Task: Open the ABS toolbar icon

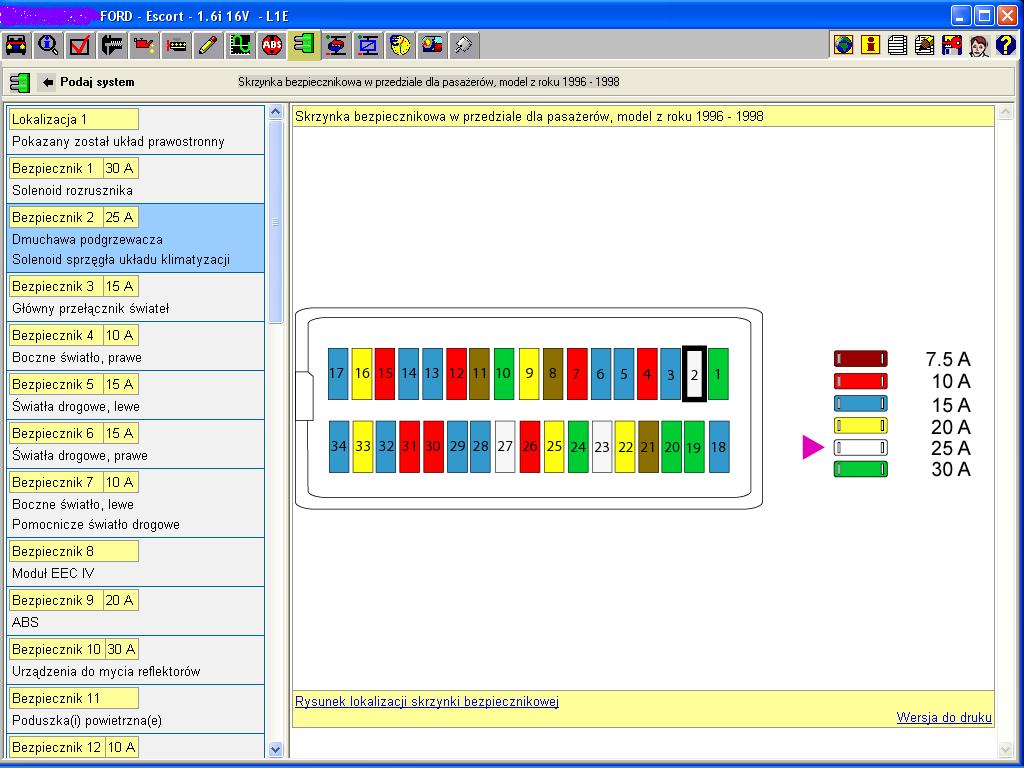Action: 272,45
